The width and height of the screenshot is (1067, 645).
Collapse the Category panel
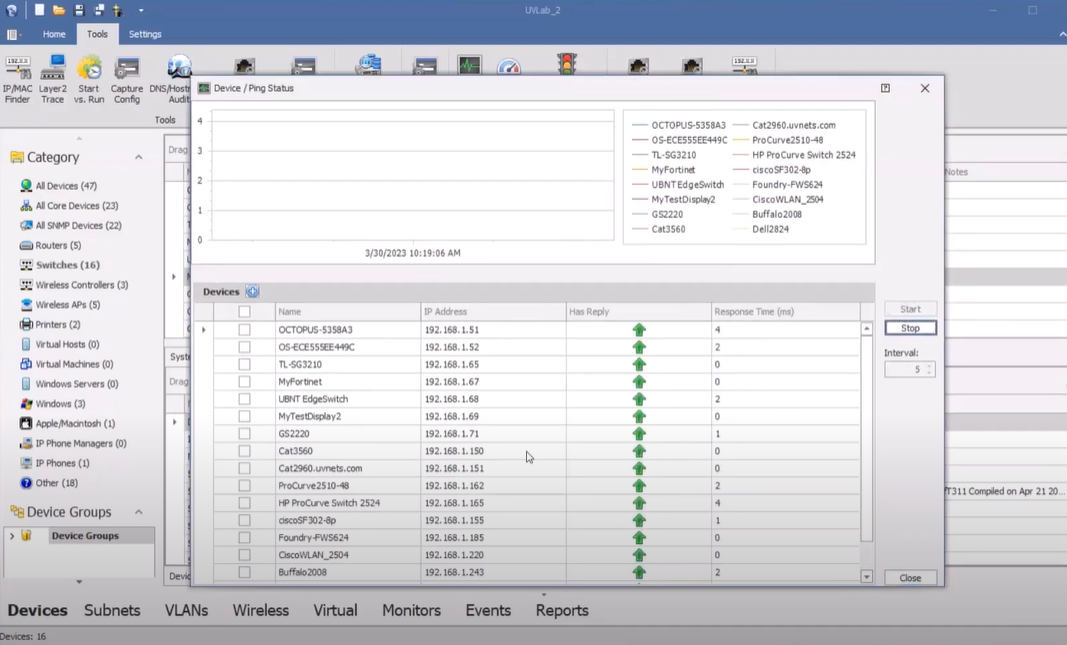[139, 157]
